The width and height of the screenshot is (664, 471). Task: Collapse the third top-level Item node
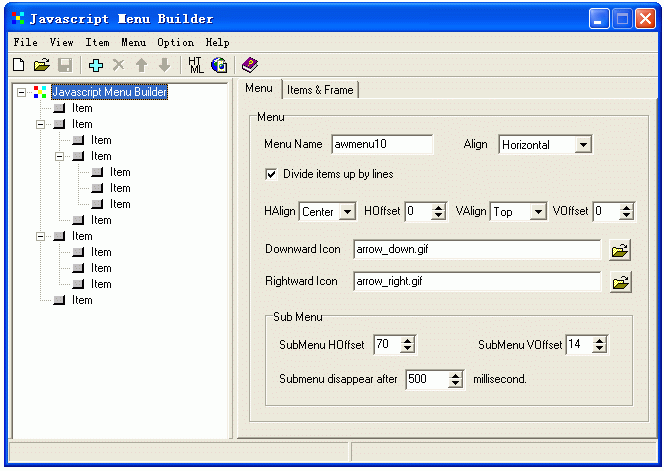[40, 236]
